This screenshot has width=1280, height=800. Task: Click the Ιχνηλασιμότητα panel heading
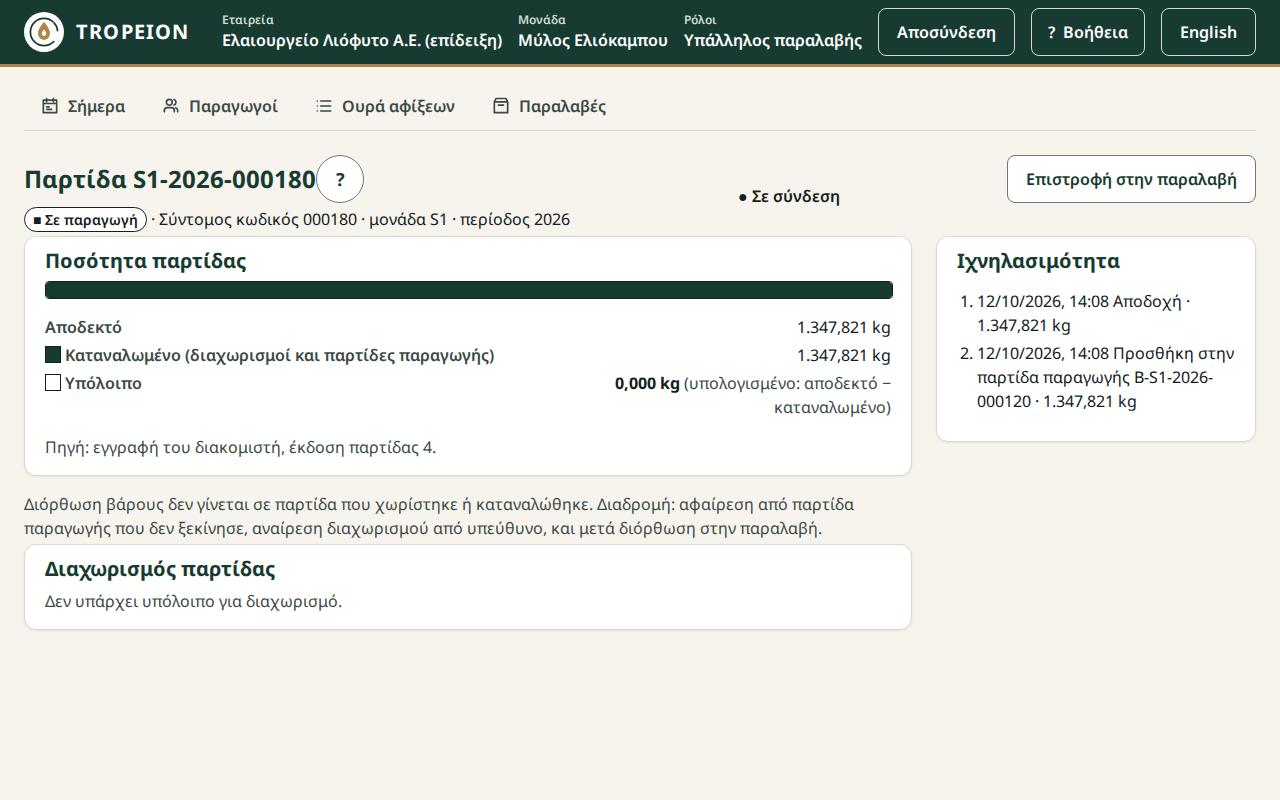click(x=1038, y=261)
